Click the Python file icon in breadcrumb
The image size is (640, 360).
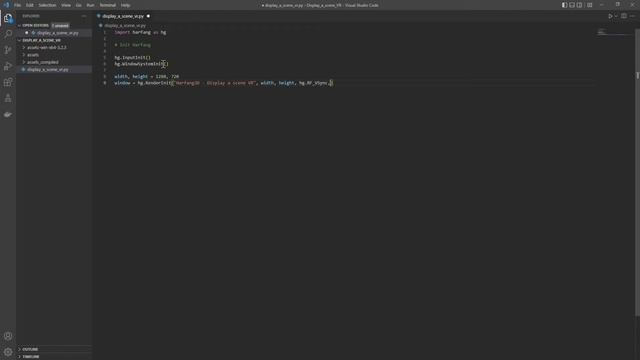pos(100,25)
